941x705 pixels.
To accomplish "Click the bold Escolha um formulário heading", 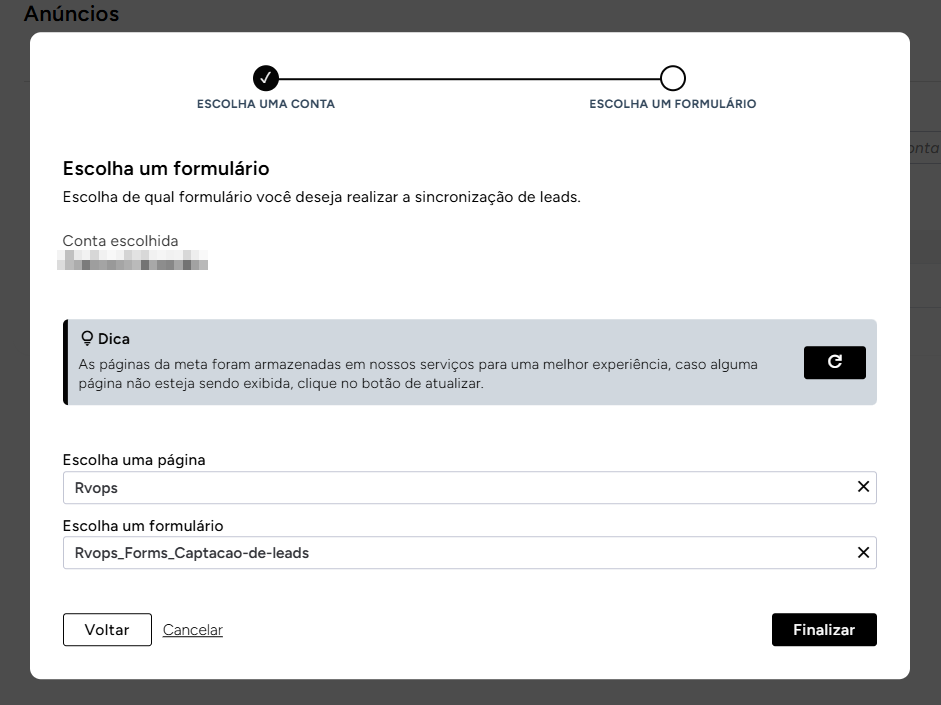I will click(166, 169).
